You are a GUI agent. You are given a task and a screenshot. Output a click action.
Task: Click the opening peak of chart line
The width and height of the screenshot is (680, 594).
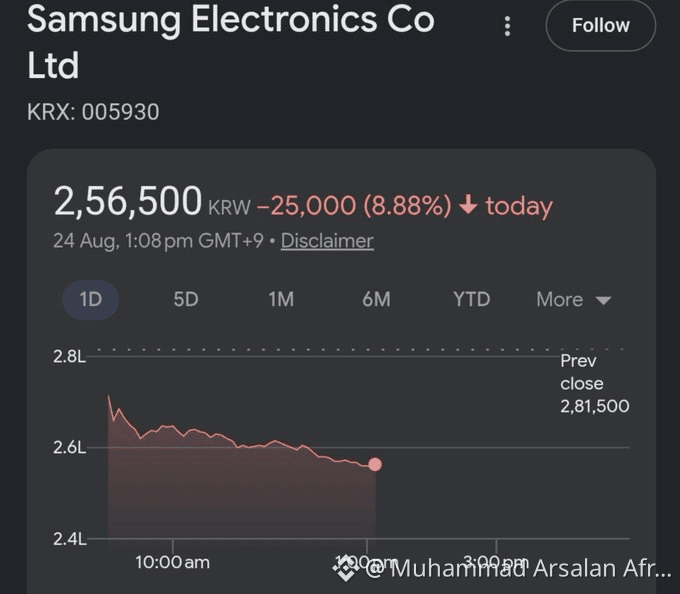point(108,396)
